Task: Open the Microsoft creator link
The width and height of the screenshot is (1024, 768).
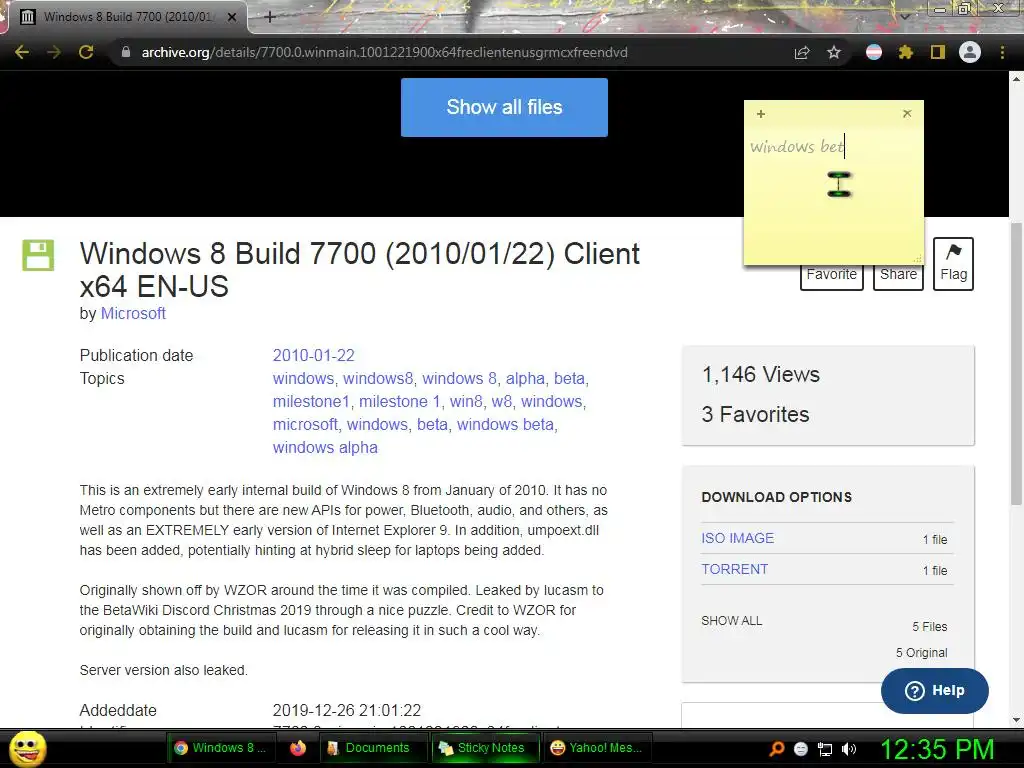Action: [133, 313]
